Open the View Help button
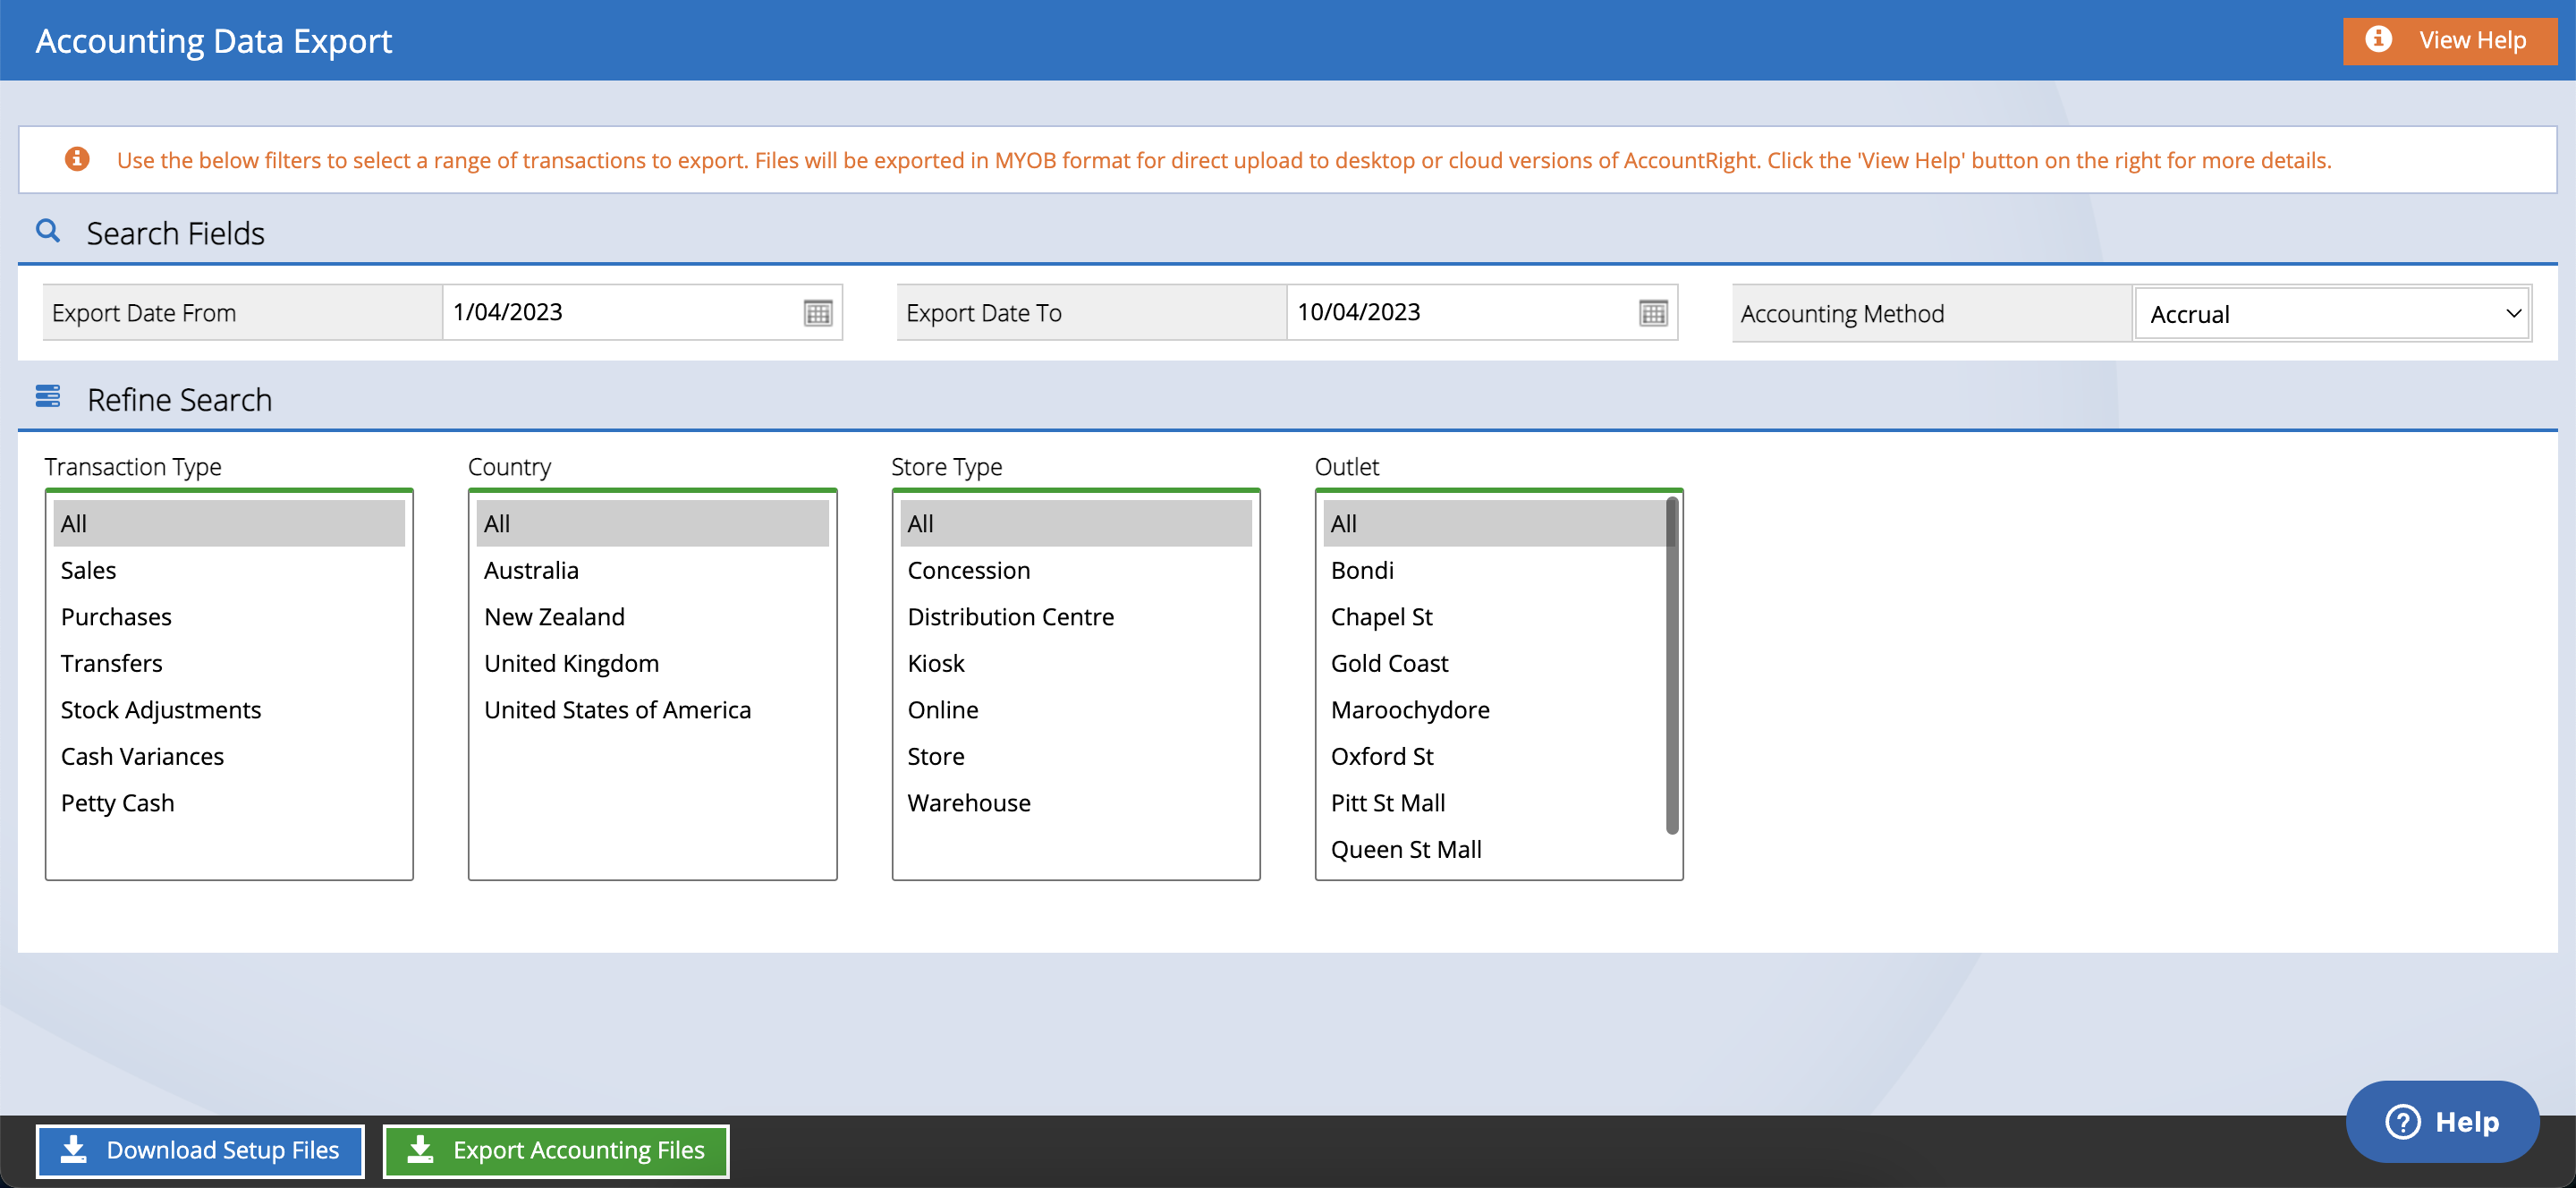2576x1188 pixels. [2449, 40]
